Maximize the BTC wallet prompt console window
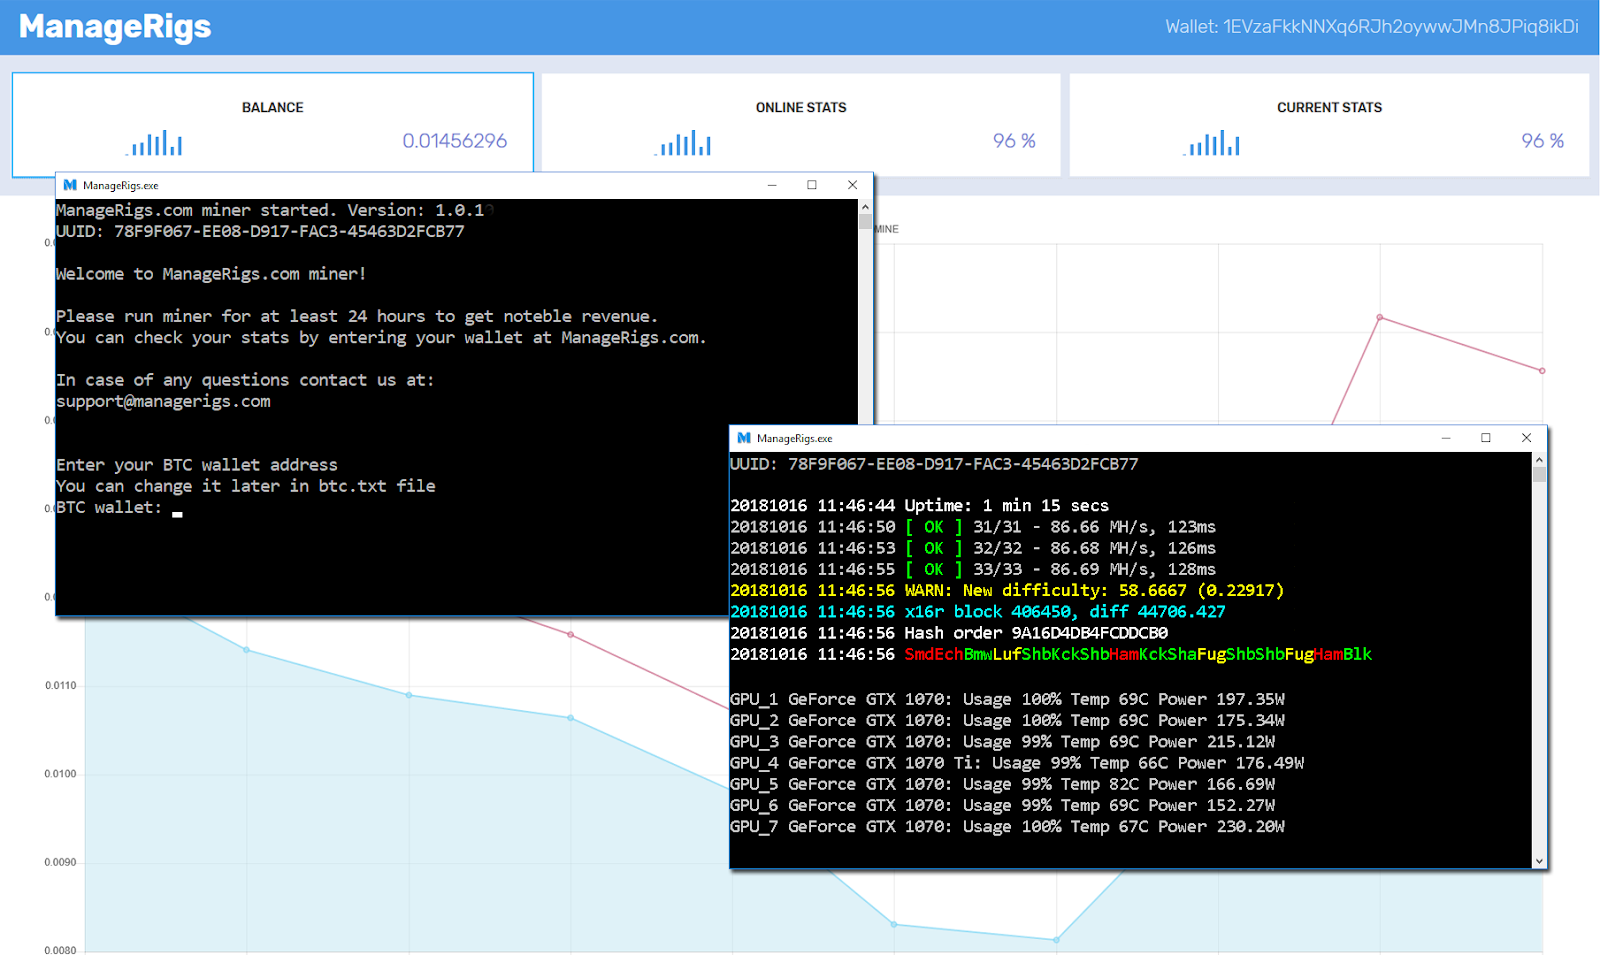The image size is (1600, 955). click(x=812, y=185)
